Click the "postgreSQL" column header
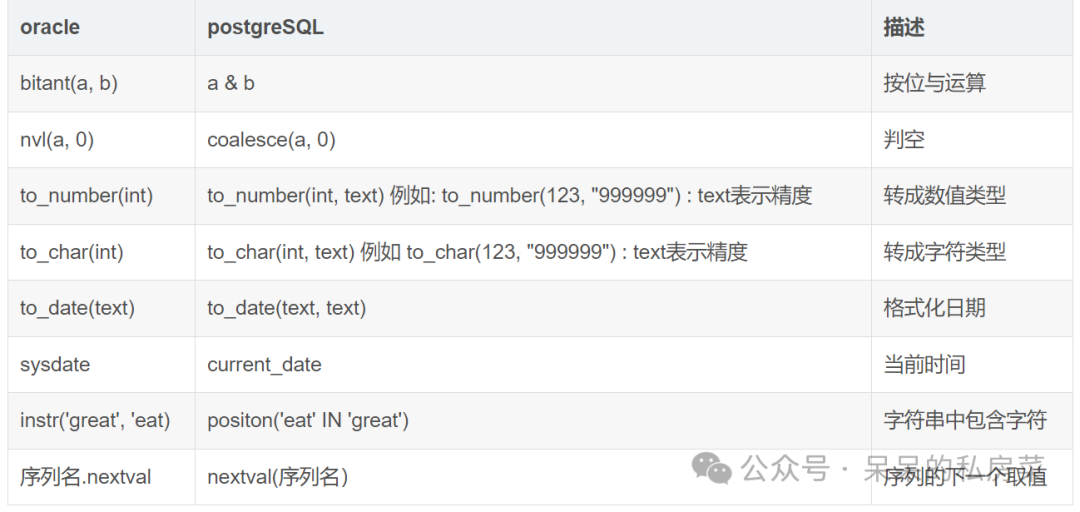 click(265, 28)
